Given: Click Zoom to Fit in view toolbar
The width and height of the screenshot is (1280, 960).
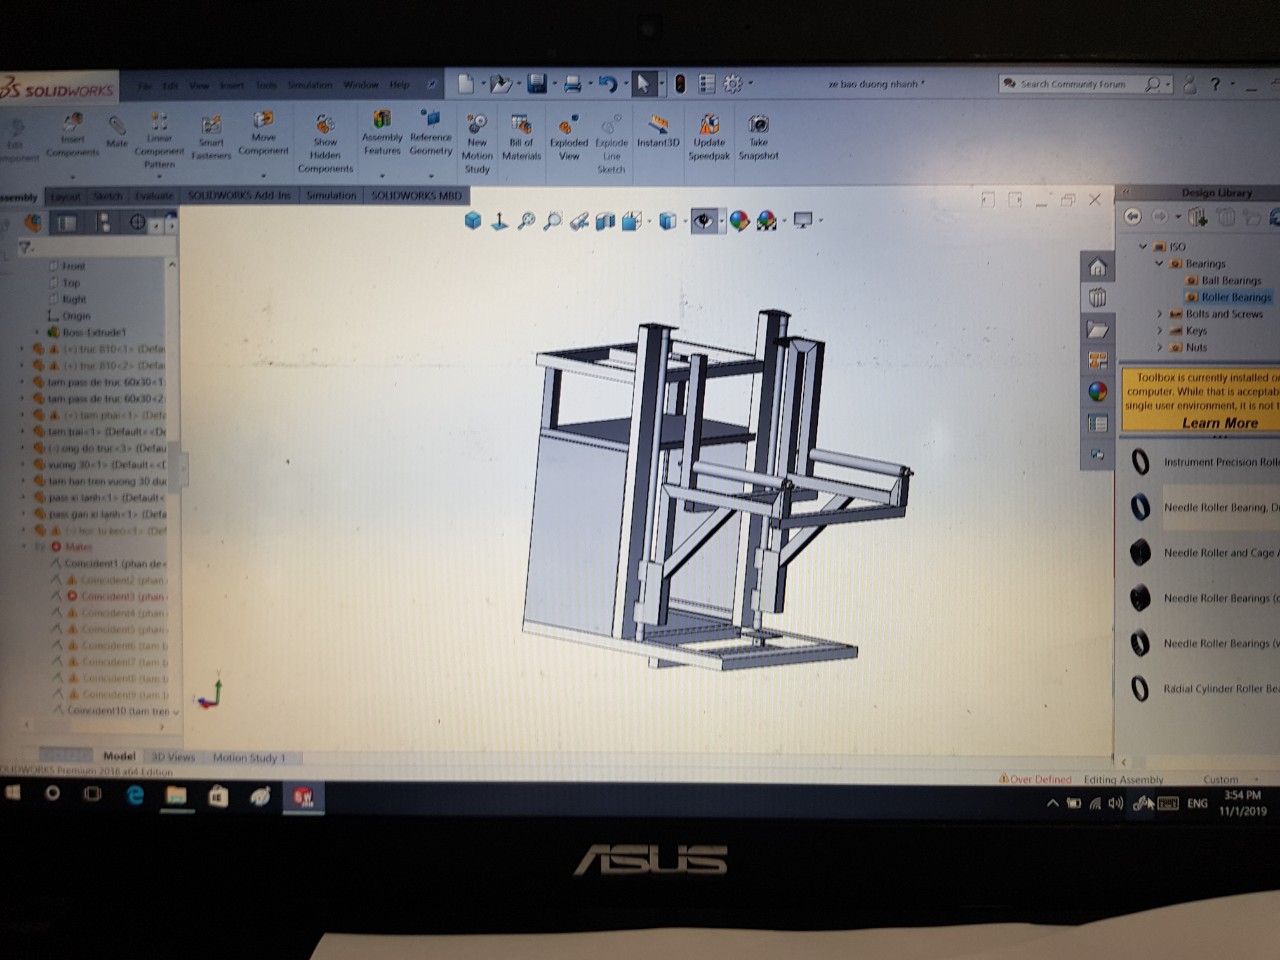Looking at the screenshot, I should (526, 221).
